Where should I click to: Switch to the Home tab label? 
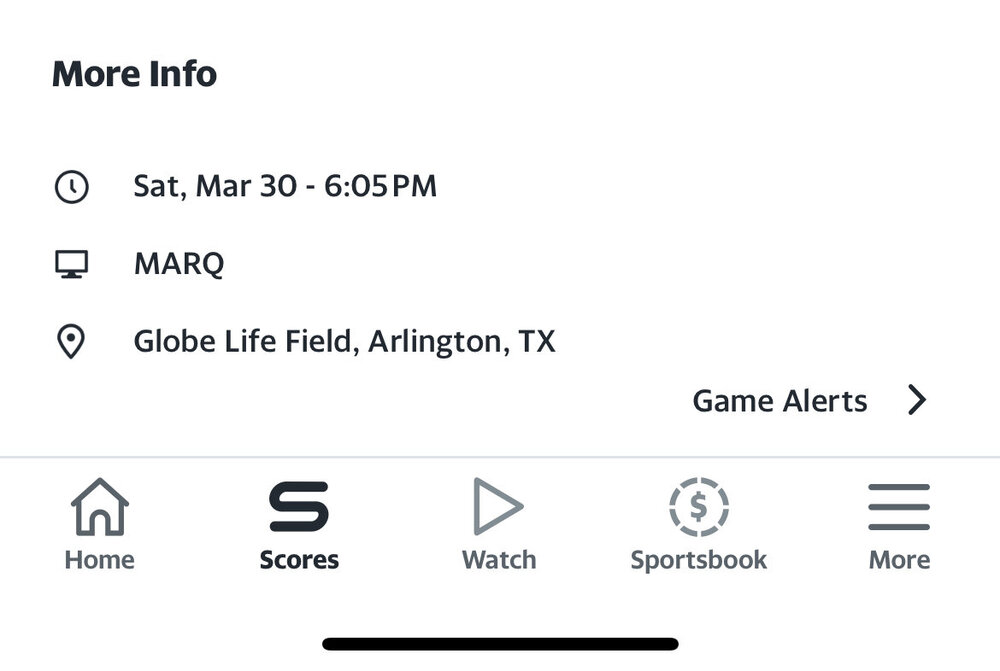99,560
